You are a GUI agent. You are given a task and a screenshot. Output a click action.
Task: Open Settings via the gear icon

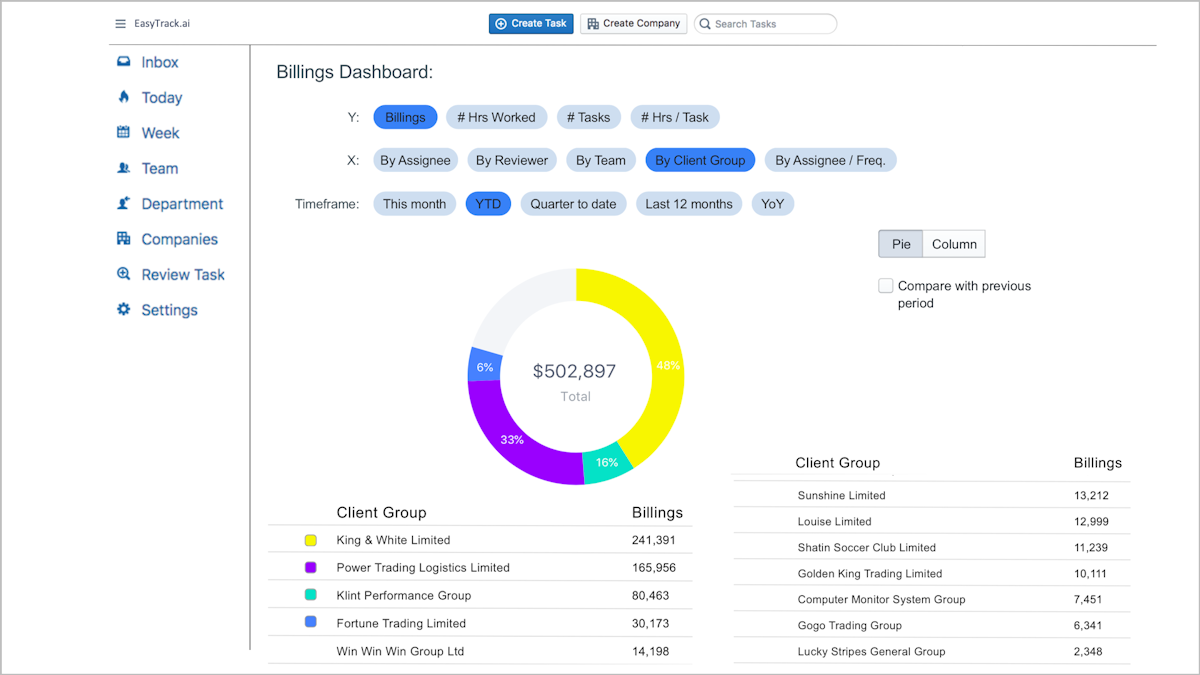(x=124, y=310)
